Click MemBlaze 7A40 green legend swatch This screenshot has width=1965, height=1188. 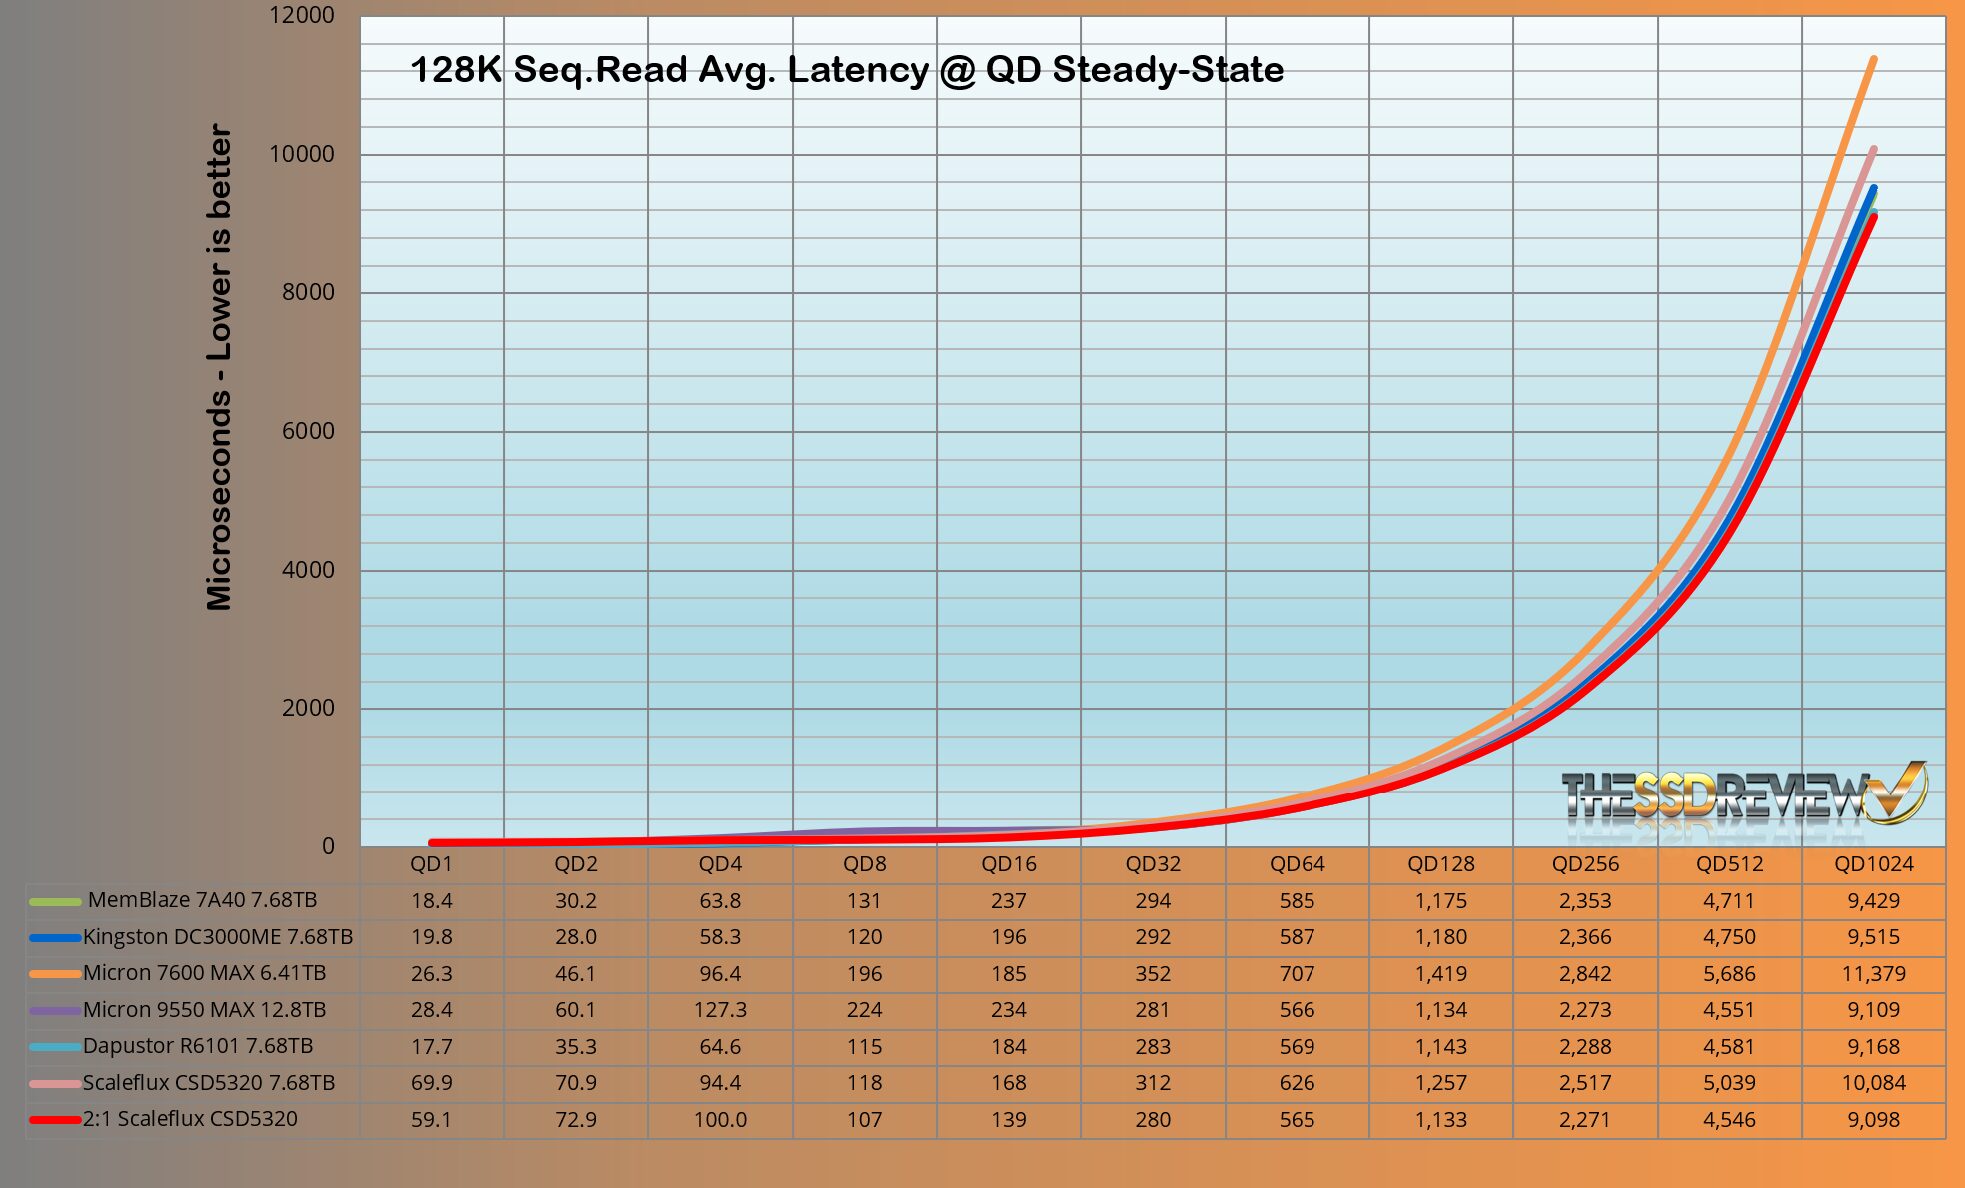(55, 901)
